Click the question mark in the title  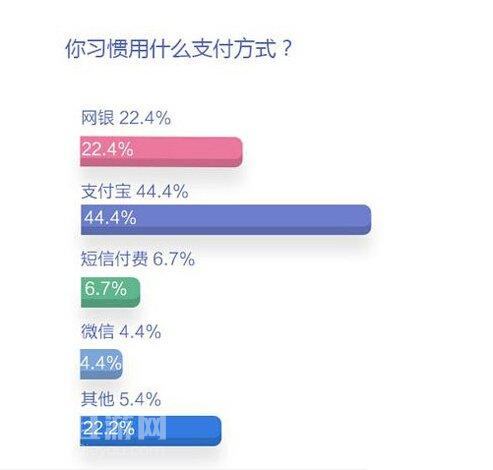click(286, 48)
